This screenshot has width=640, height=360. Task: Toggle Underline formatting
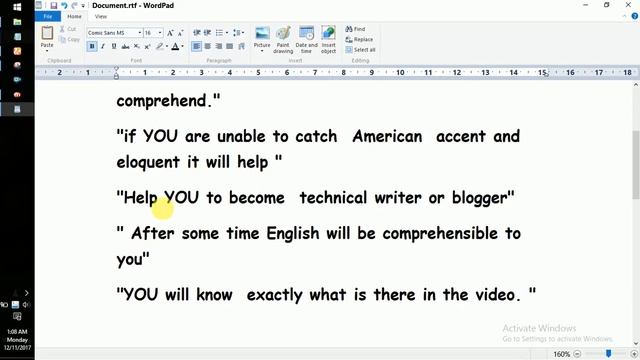click(114, 47)
